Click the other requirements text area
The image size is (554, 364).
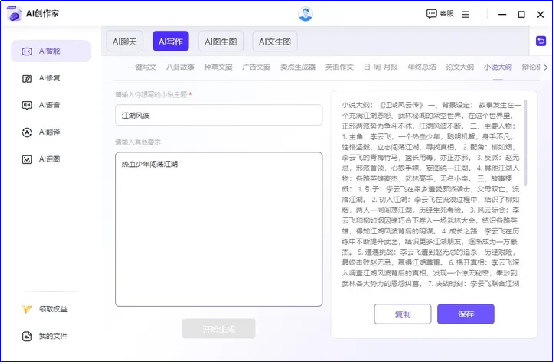point(219,229)
